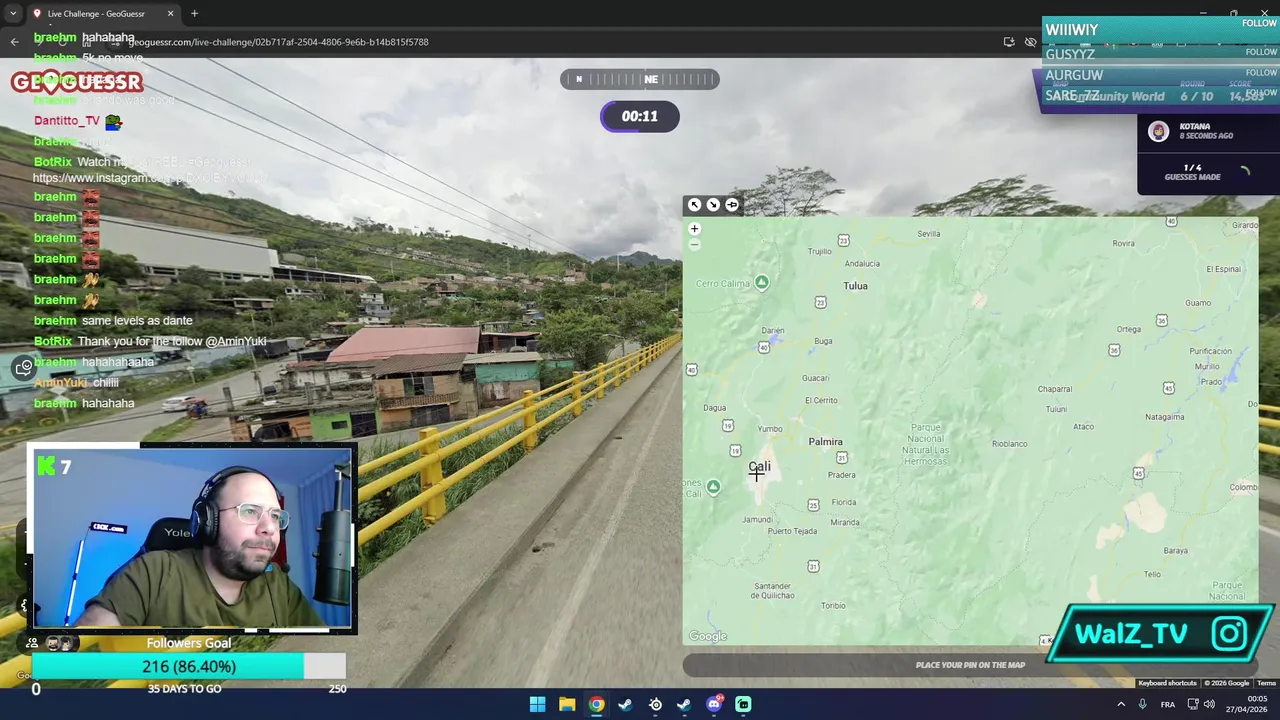
Task: Click the enlarge map arrow icon
Action: 694,205
